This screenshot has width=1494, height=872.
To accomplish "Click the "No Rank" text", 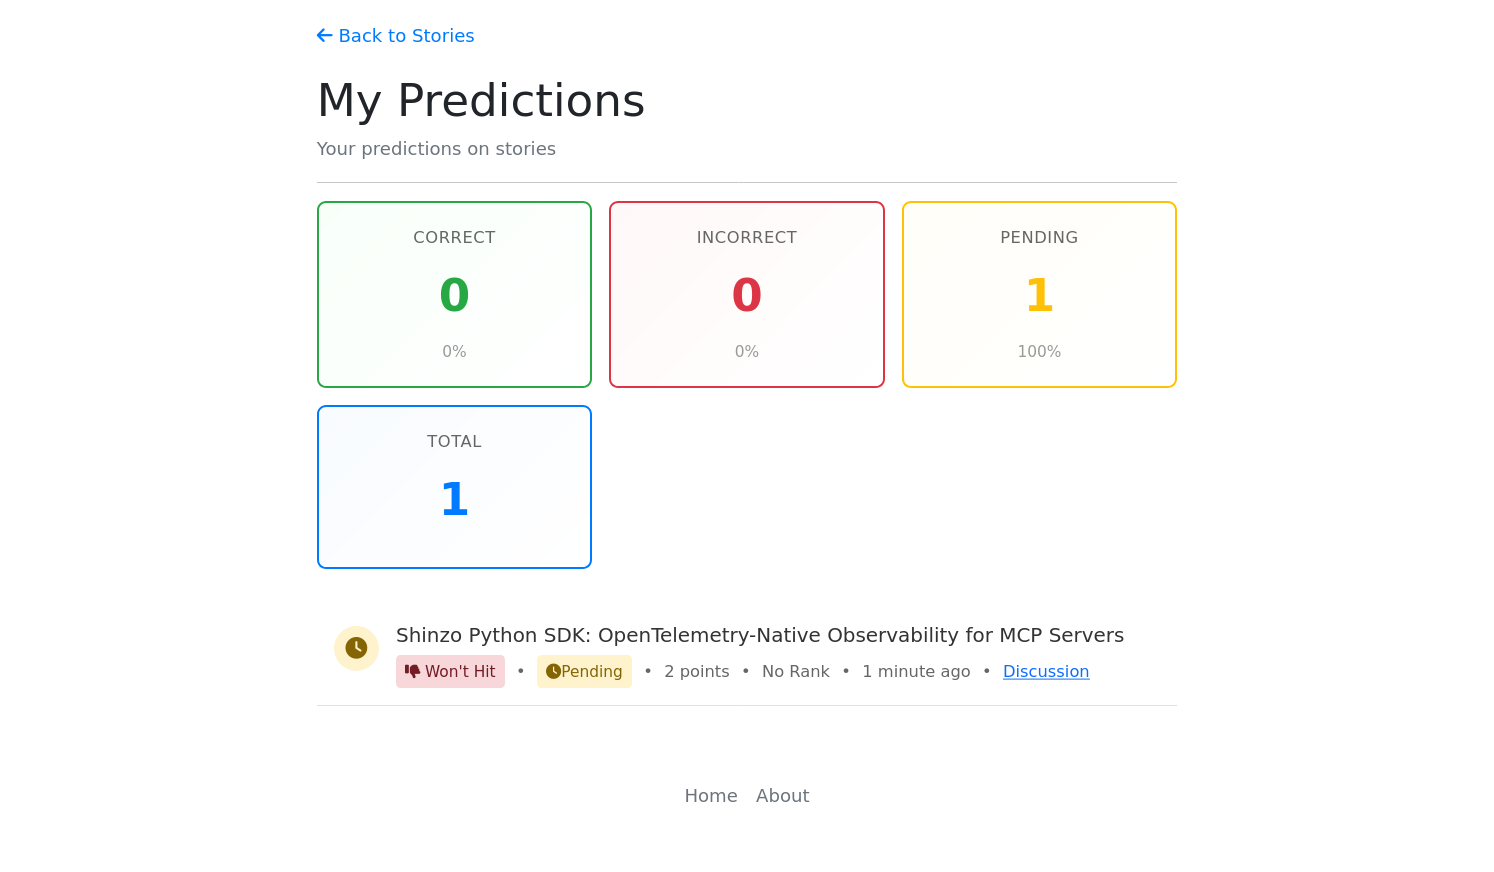I will [795, 671].
